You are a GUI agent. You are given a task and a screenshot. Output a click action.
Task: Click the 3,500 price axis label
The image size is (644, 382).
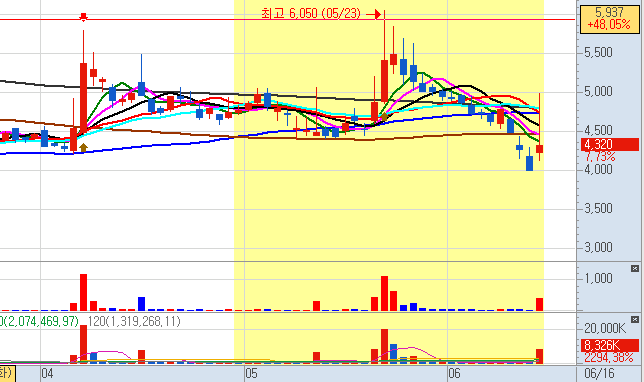[x=598, y=209]
